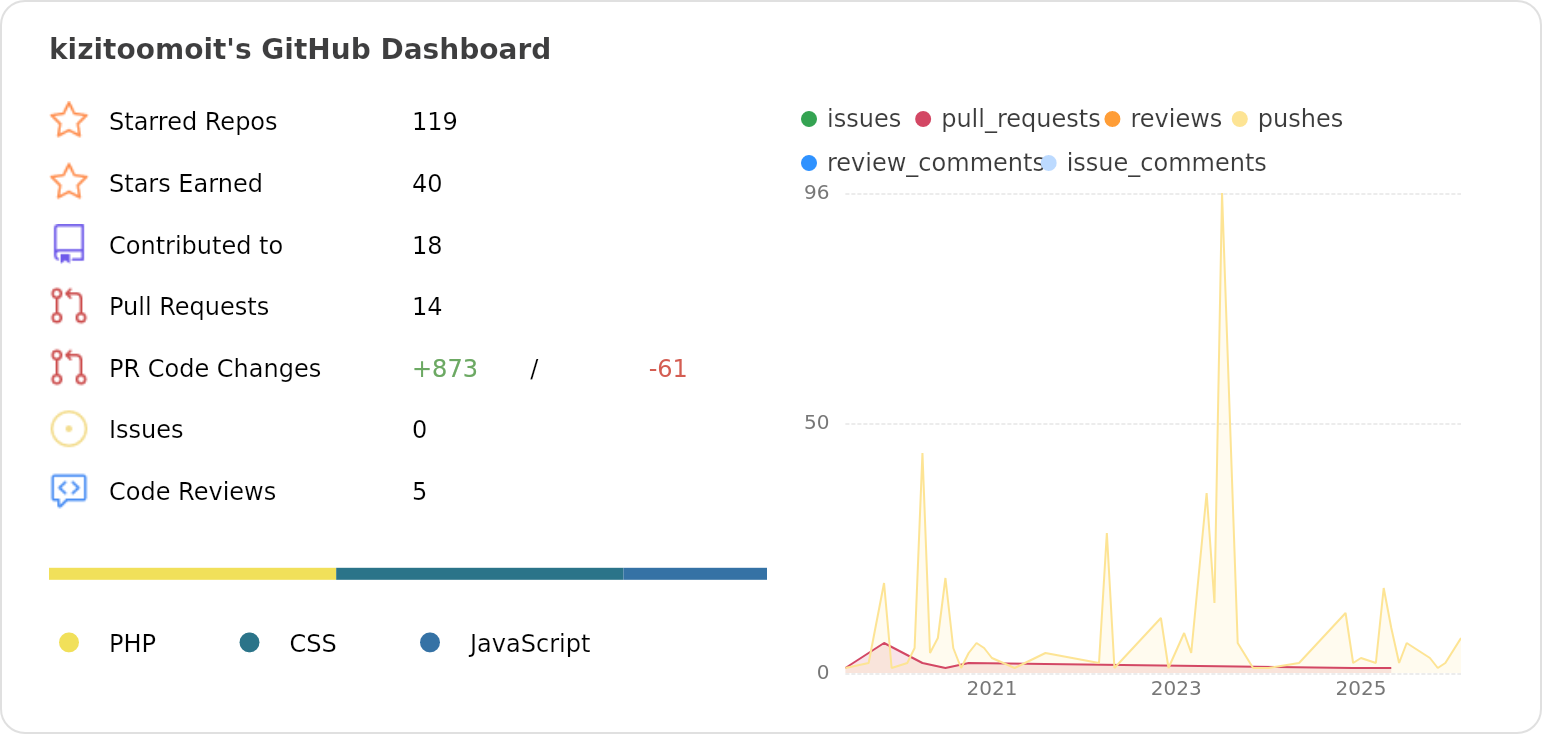Click the PR Code Changes merge icon
The height and width of the screenshot is (734, 1542).
coord(70,368)
